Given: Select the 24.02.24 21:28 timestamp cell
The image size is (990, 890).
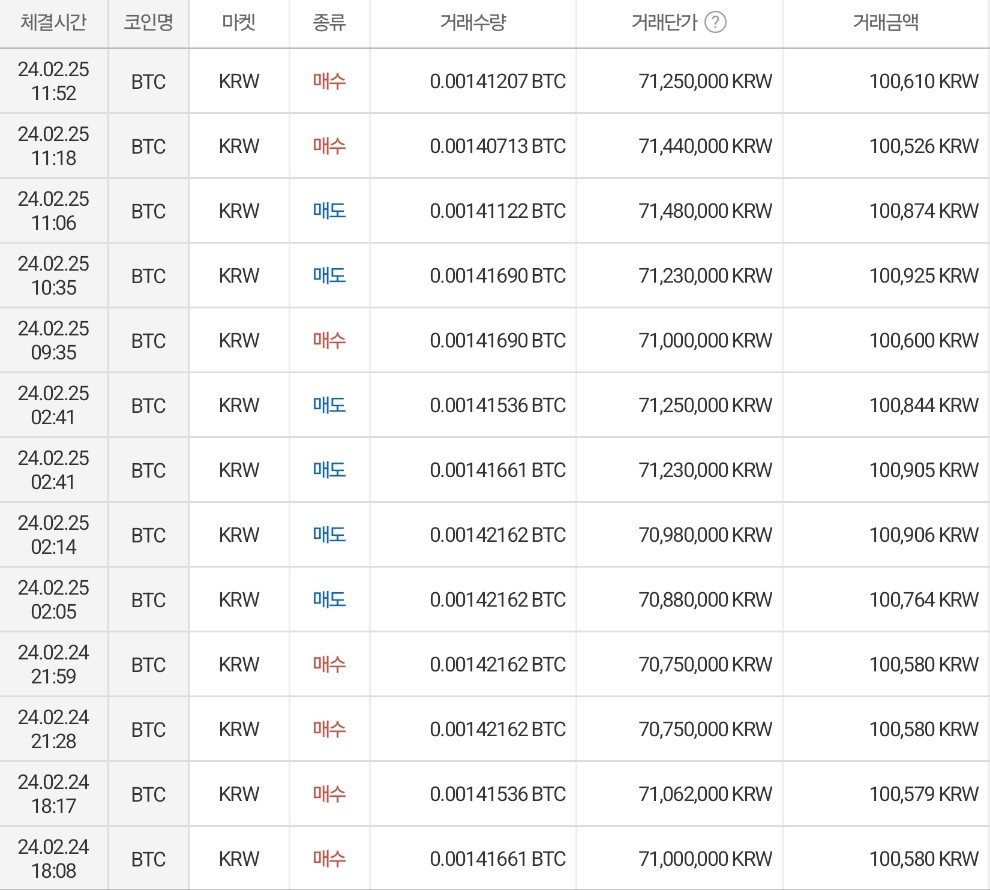Looking at the screenshot, I should [54, 729].
